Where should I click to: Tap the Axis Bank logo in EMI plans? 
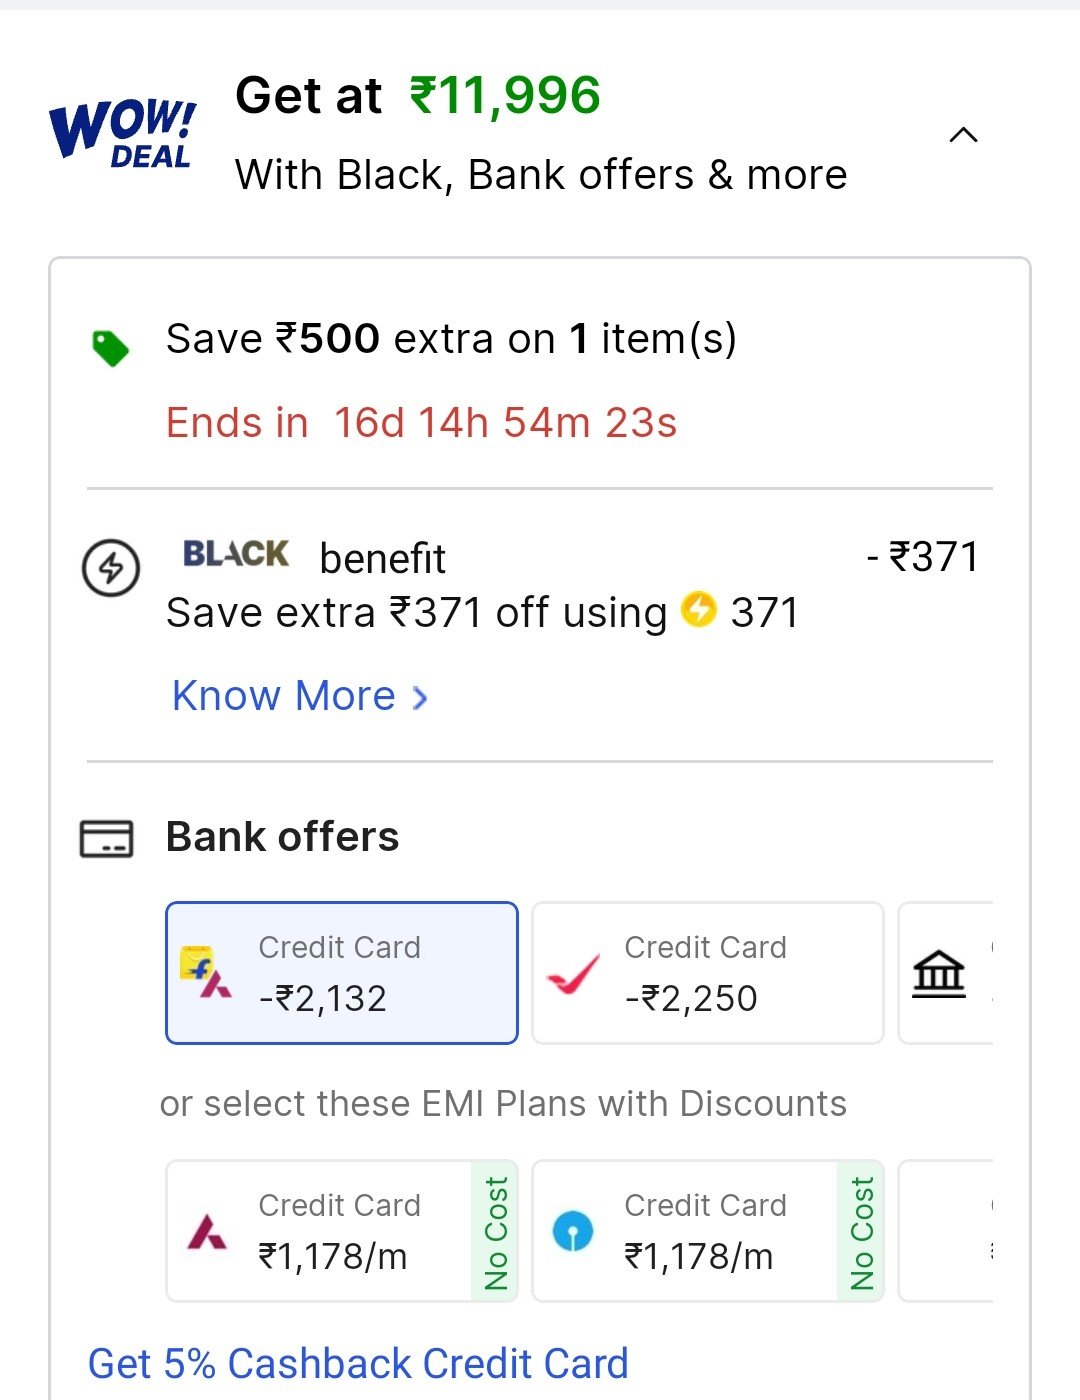tap(207, 1232)
